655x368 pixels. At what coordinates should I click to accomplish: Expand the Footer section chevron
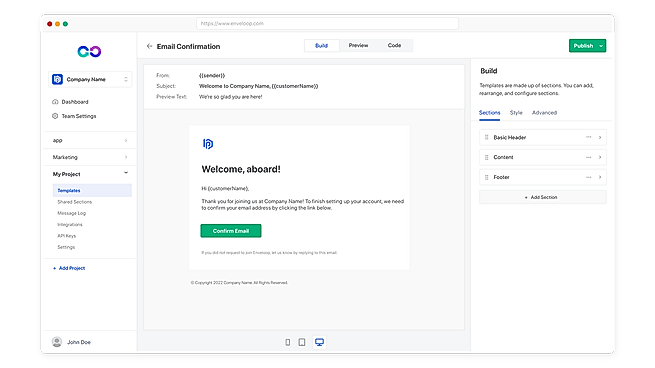[x=600, y=177]
